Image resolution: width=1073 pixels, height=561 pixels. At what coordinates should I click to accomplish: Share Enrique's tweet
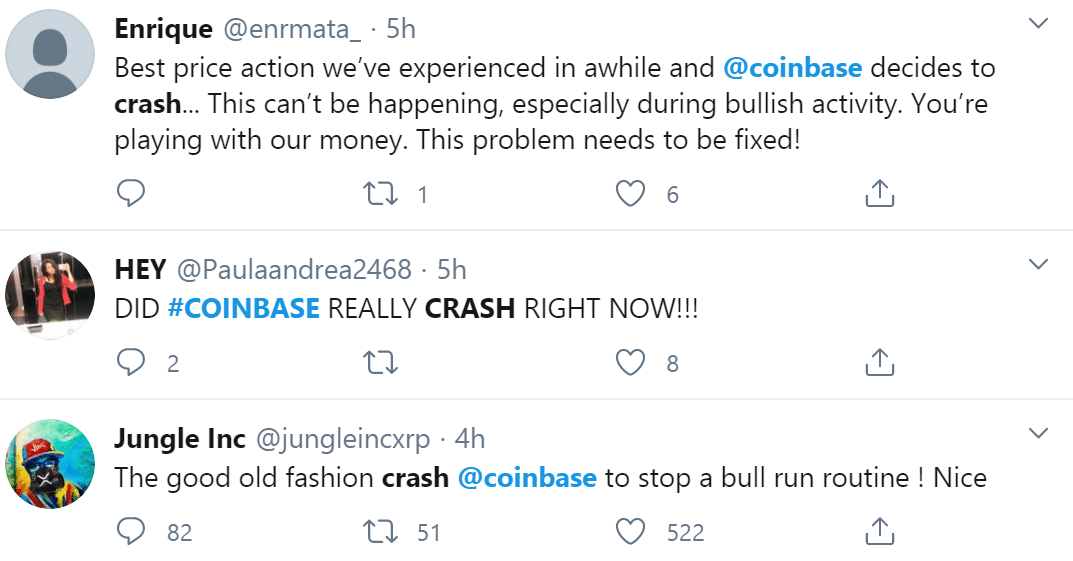click(x=878, y=193)
